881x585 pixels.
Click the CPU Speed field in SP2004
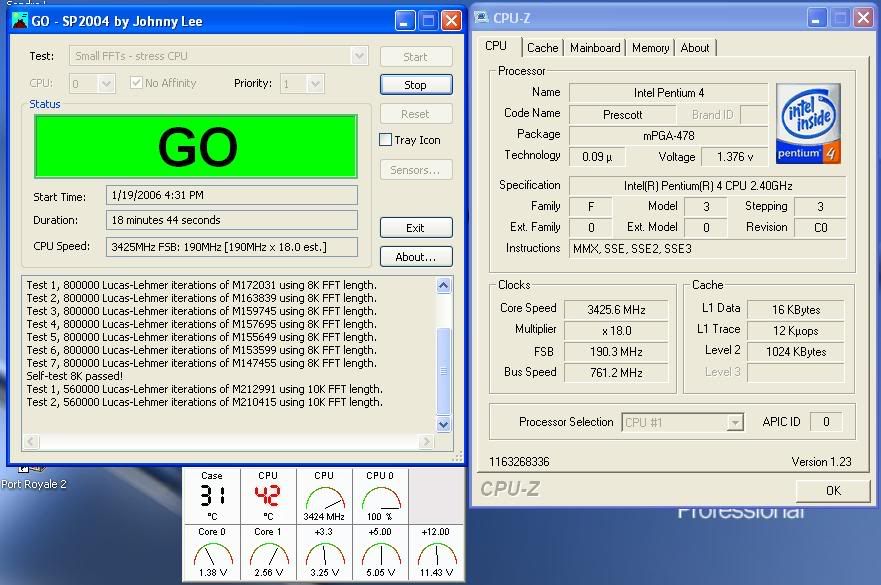(x=231, y=247)
